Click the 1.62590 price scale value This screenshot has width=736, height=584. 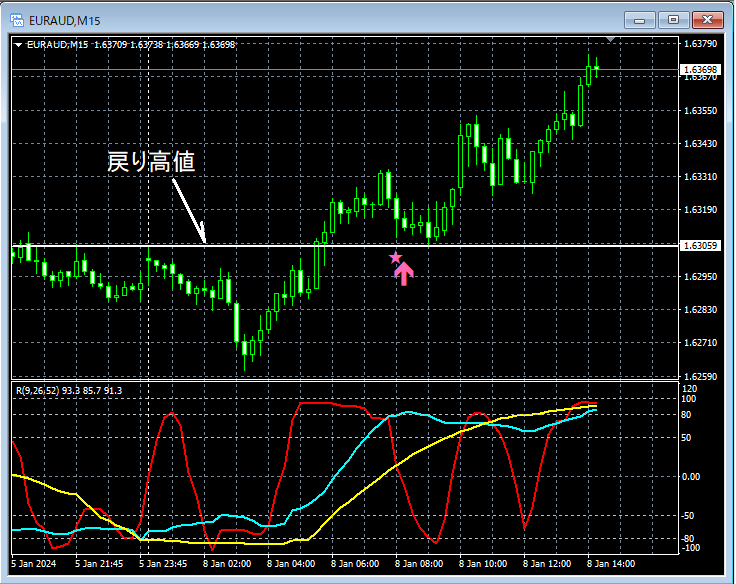[700, 377]
